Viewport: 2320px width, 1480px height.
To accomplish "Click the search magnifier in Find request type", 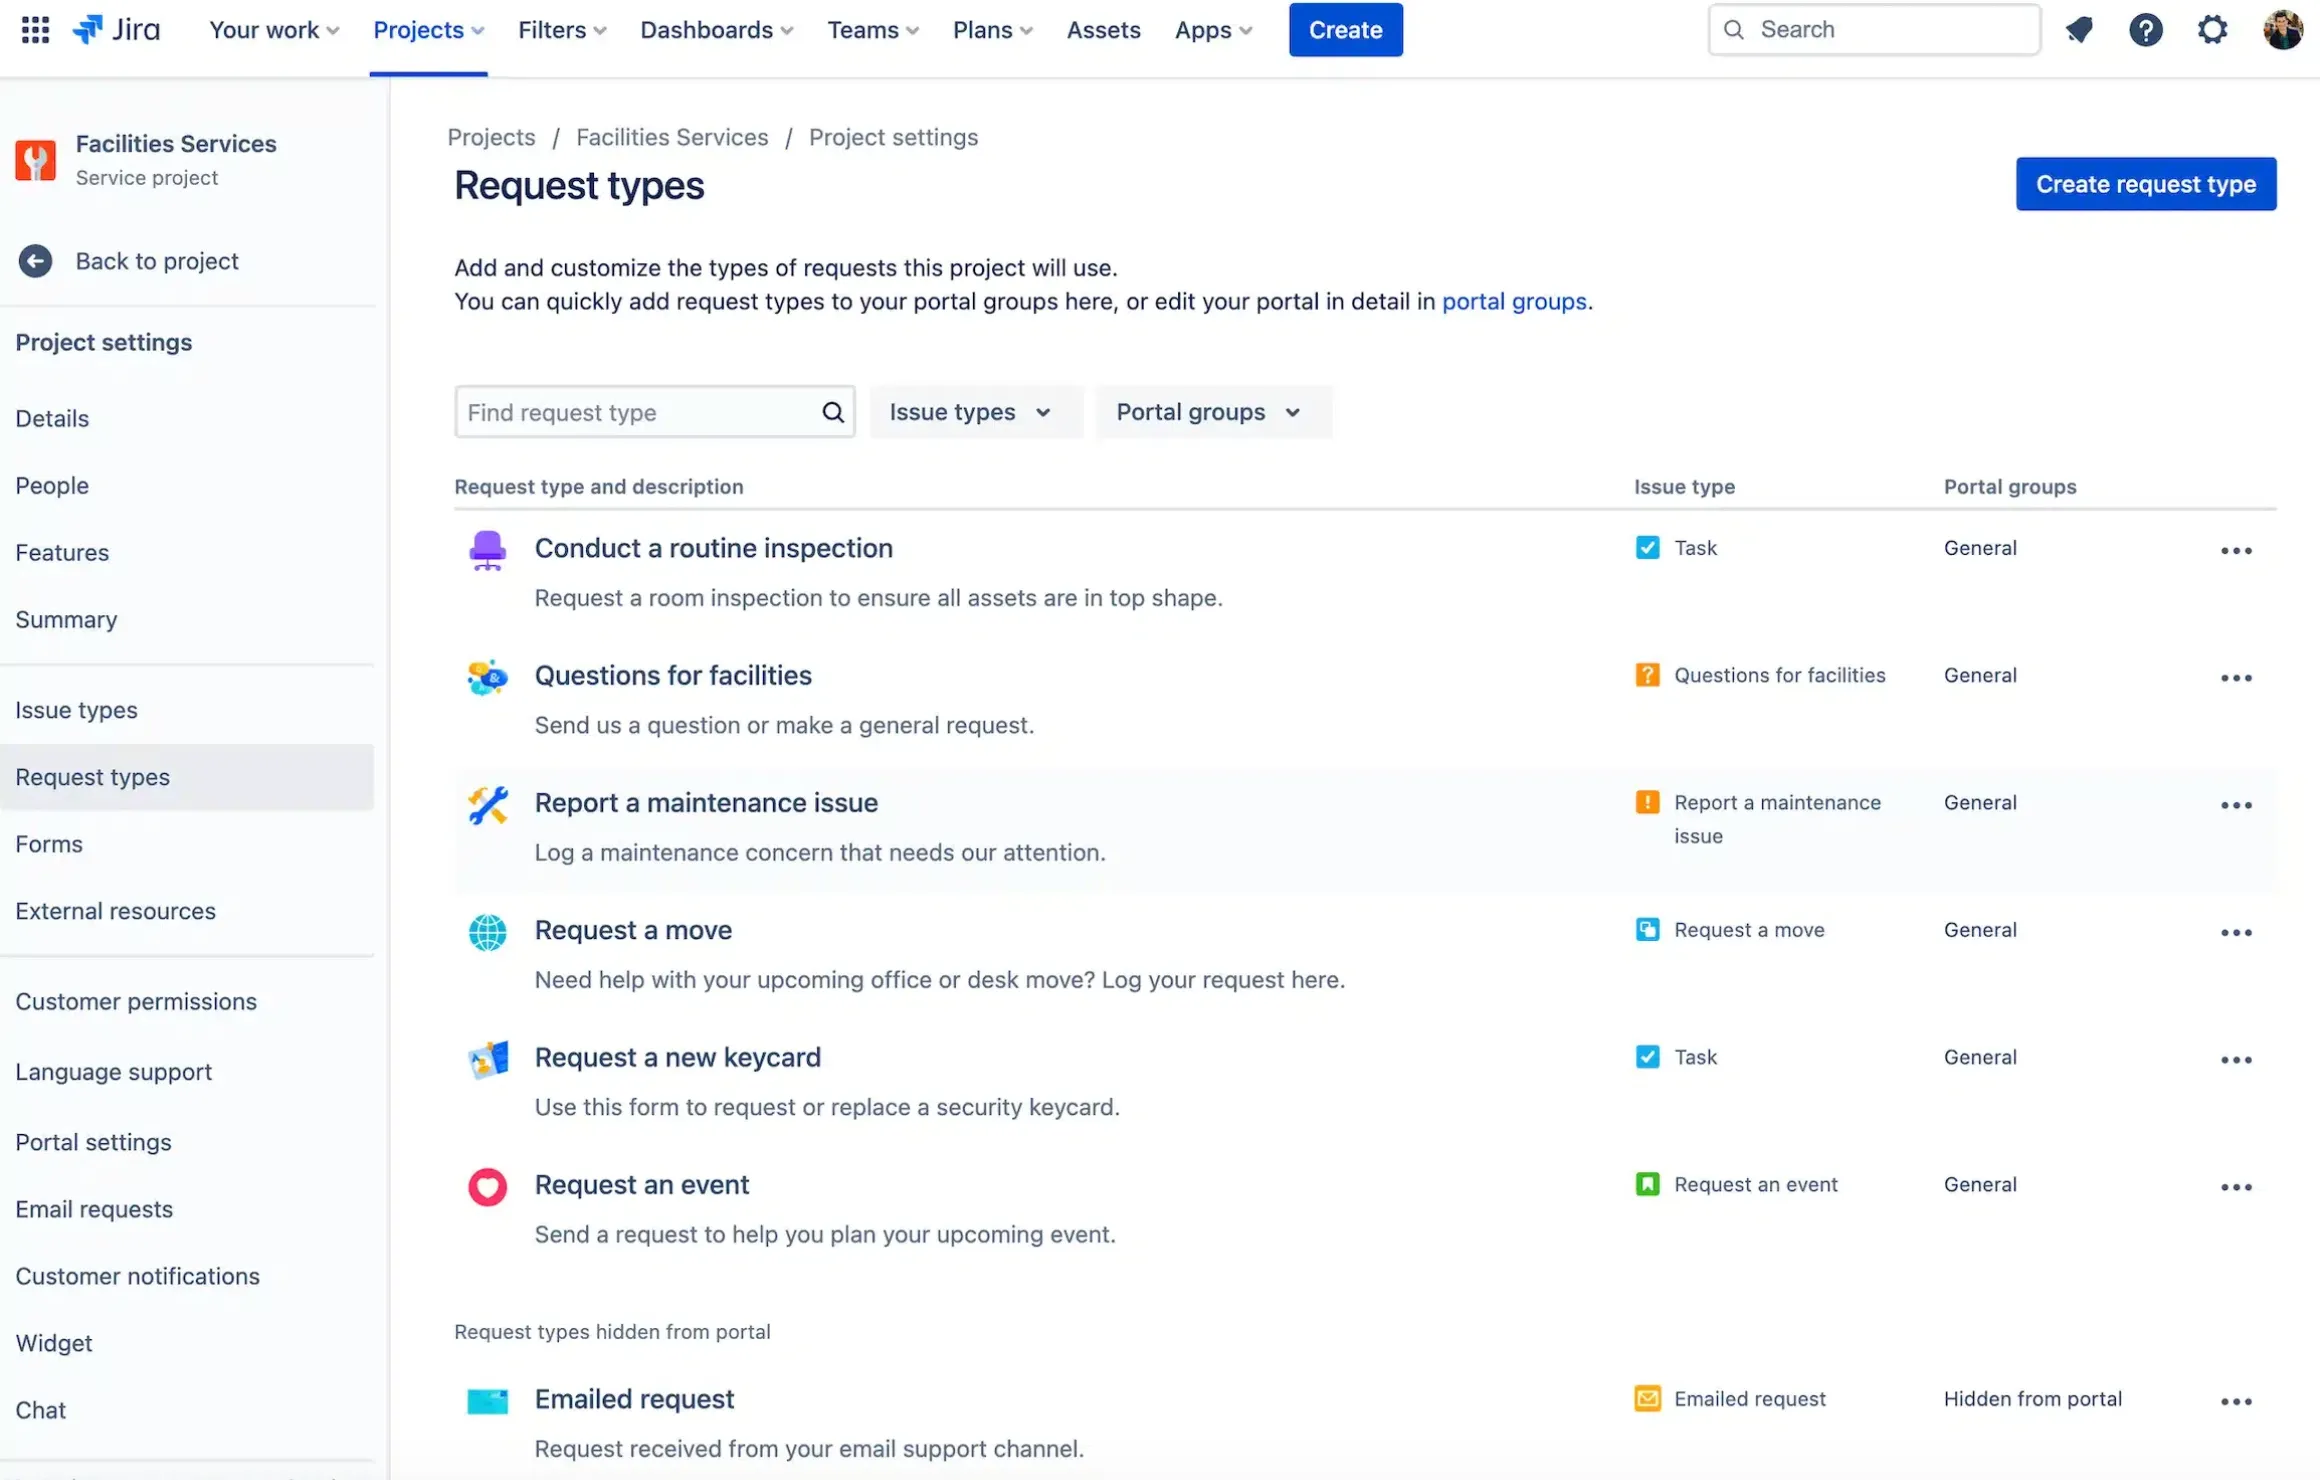I will [833, 412].
